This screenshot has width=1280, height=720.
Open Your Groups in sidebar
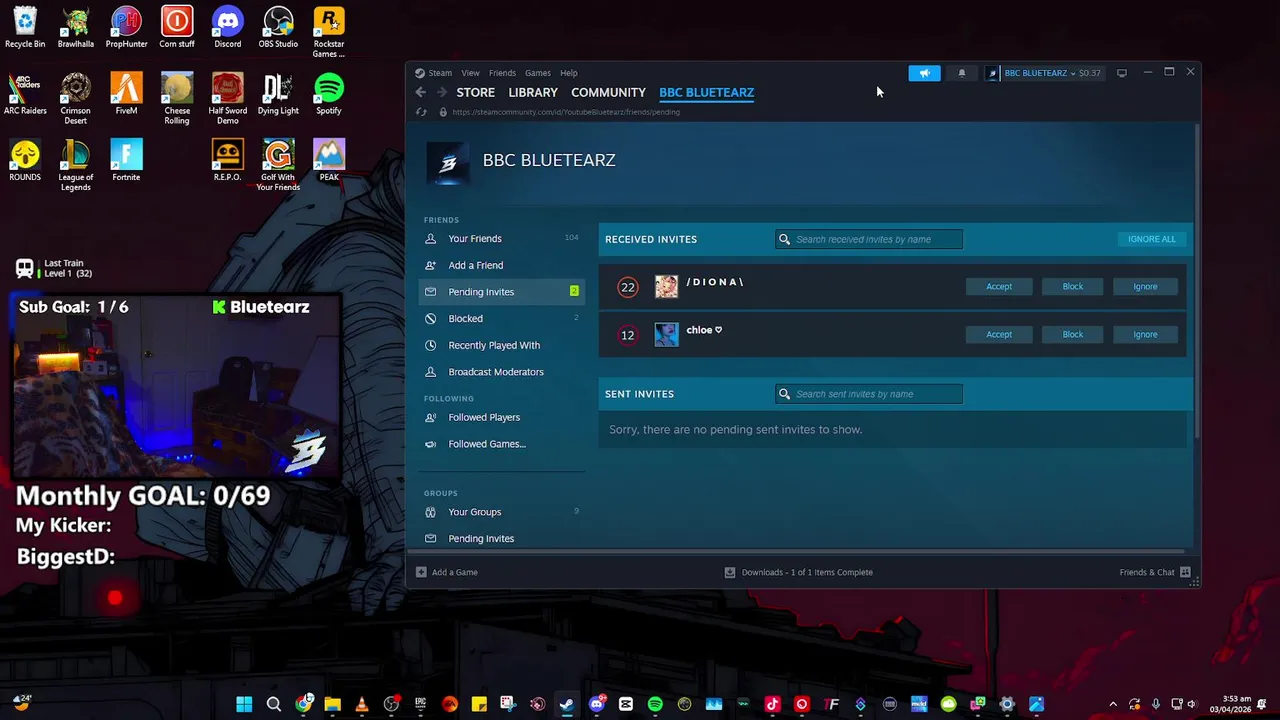coord(501,512)
